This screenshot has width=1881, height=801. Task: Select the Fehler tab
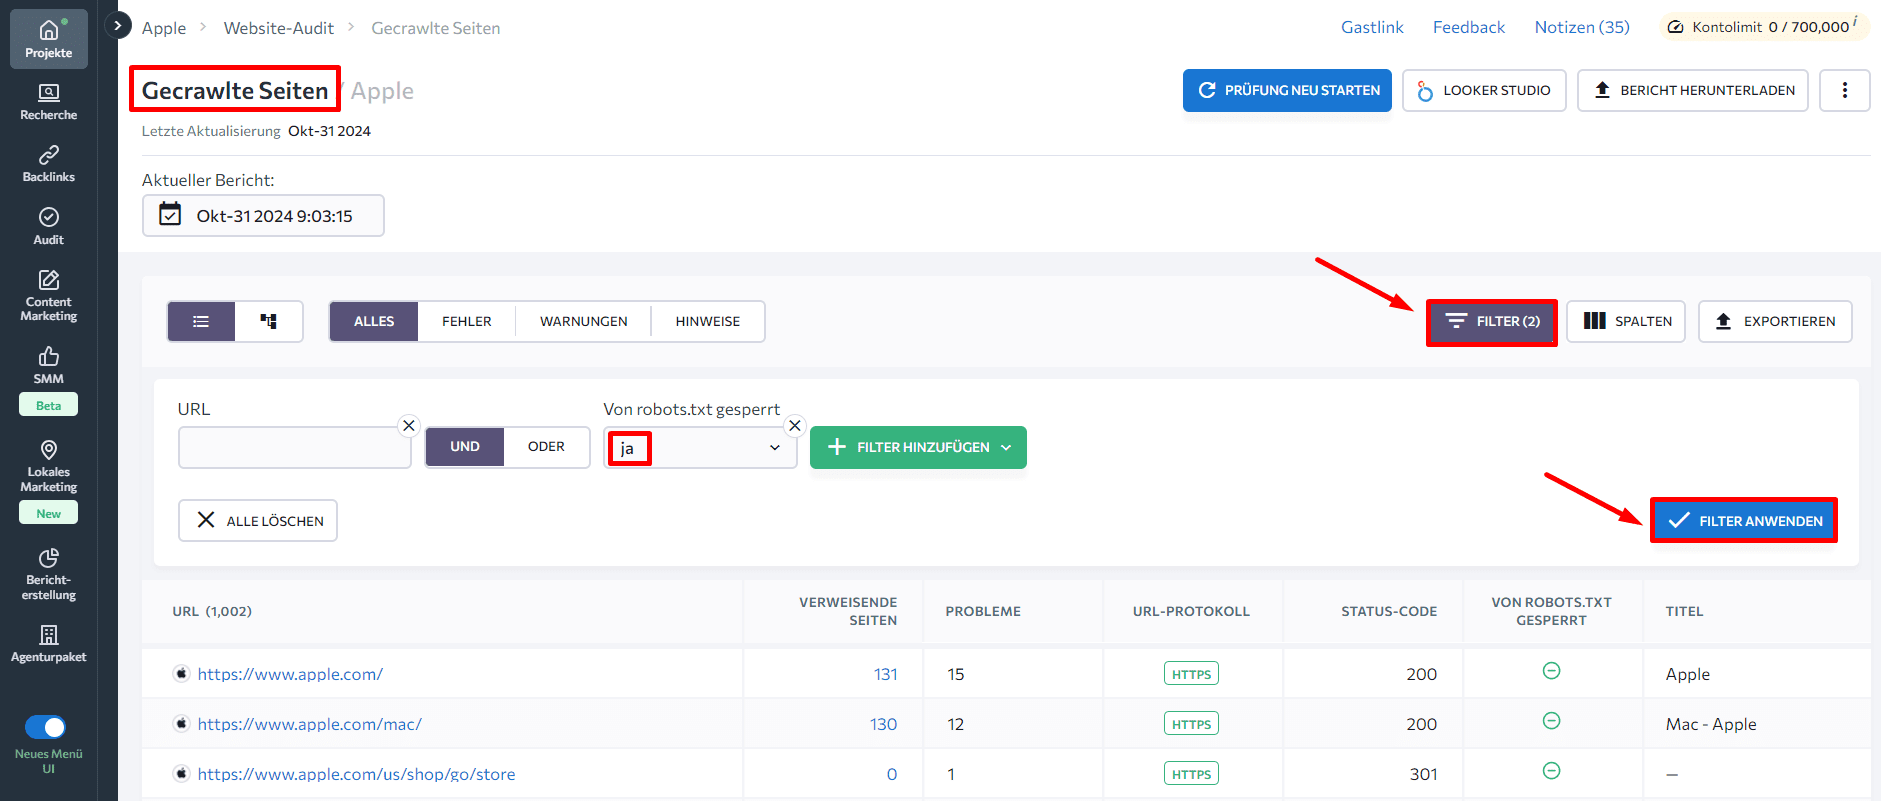coord(467,321)
